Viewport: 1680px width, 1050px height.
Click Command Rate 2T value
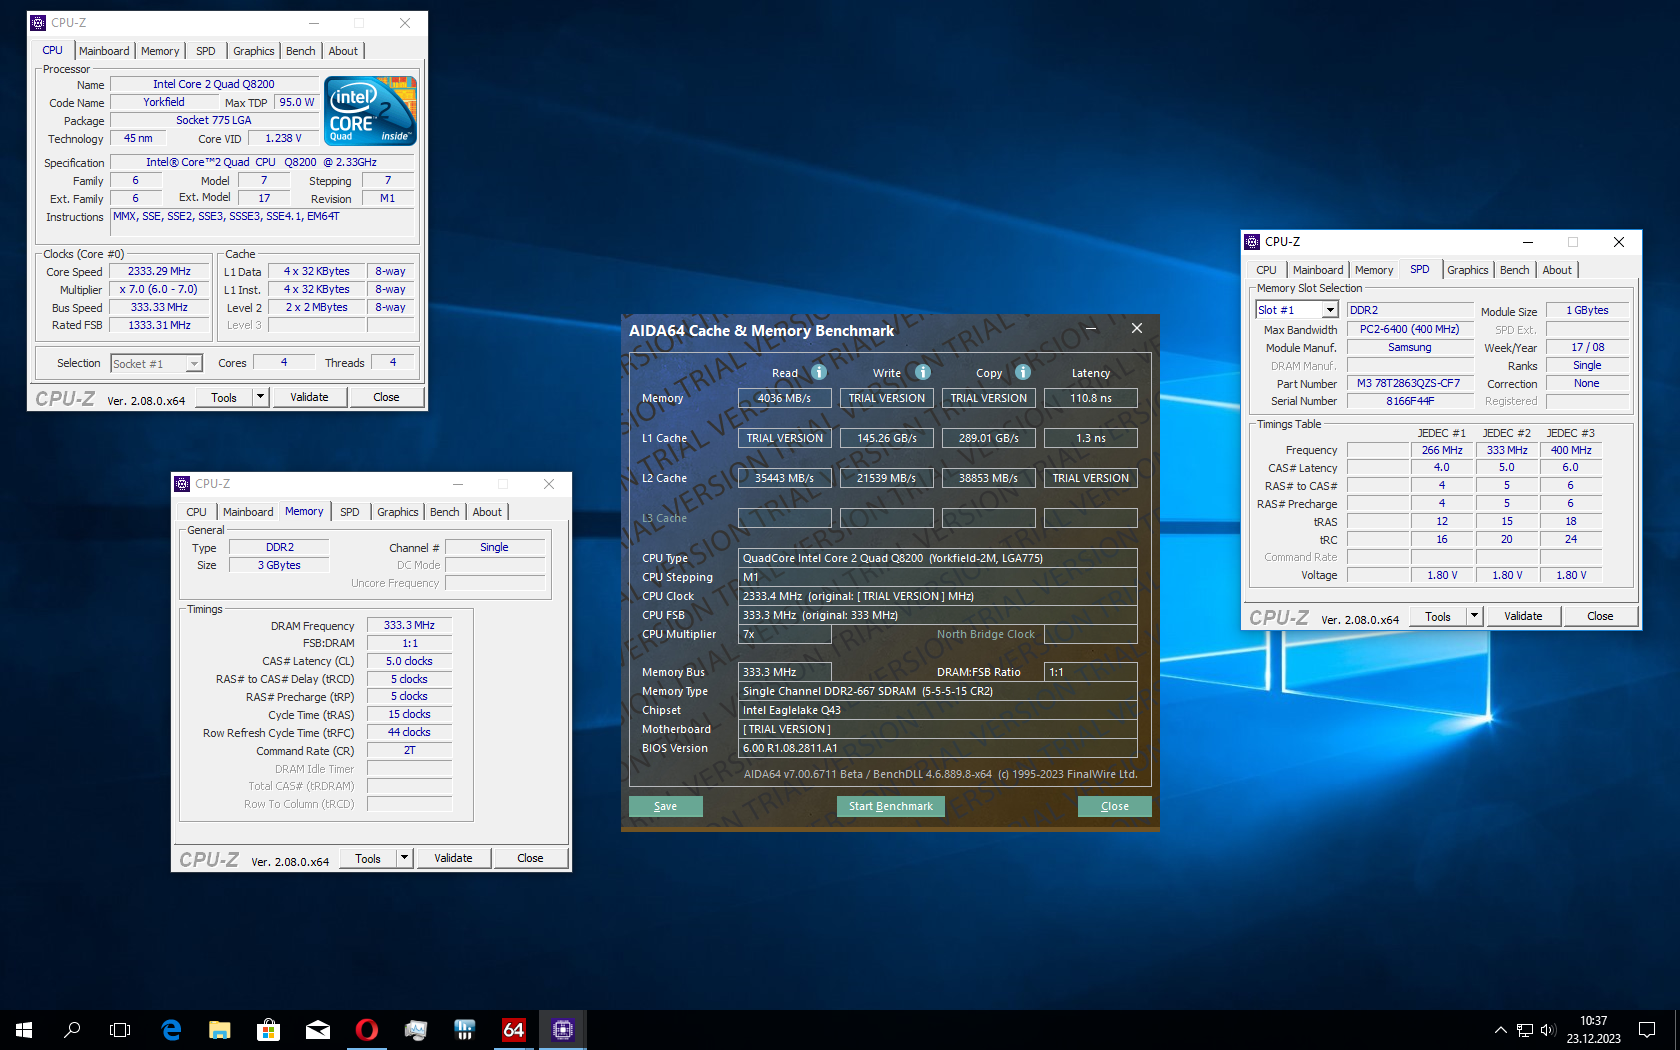pos(409,750)
